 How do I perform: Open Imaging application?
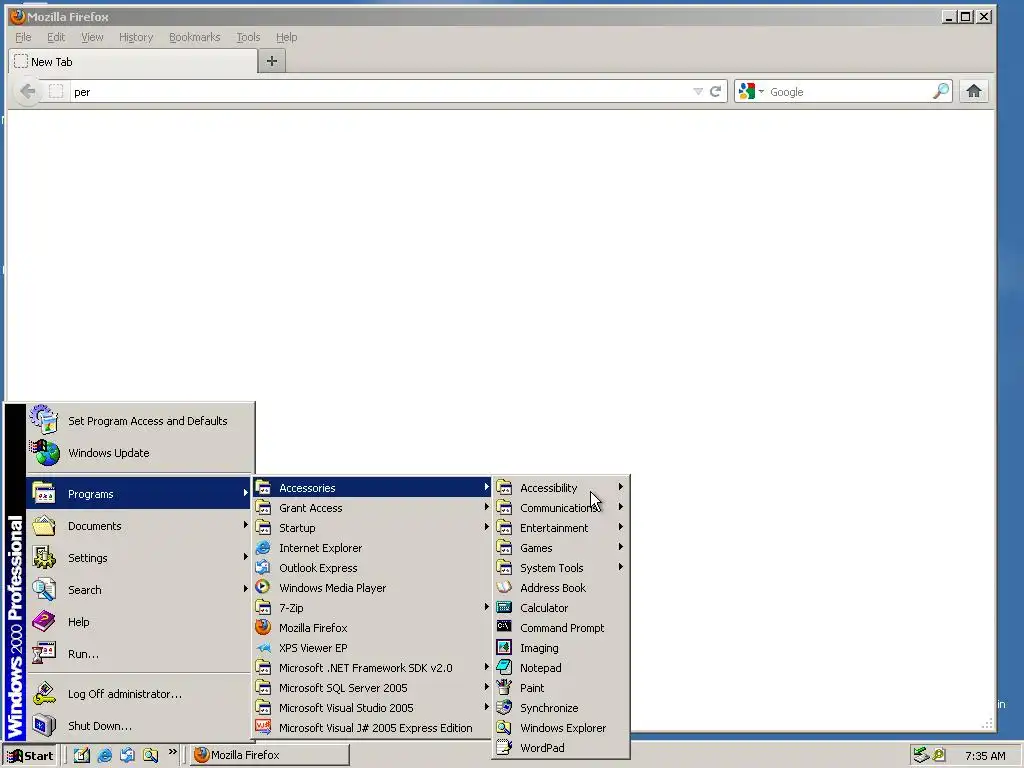(x=561, y=648)
